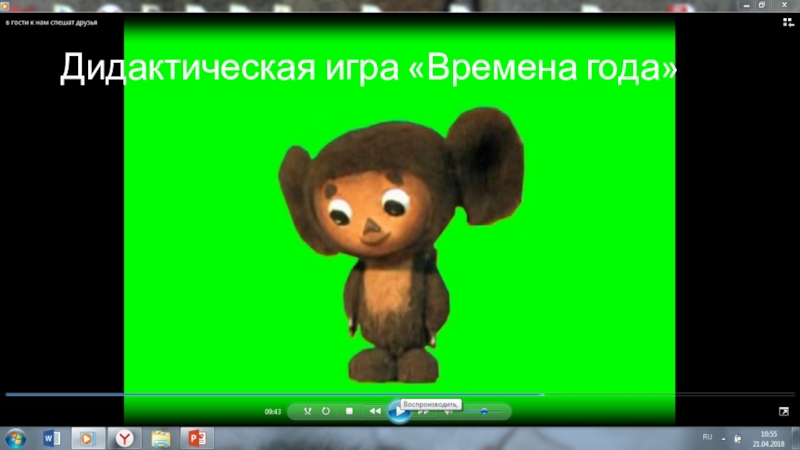Click the fast-forward next button
Image resolution: width=800 pixels, height=450 pixels.
(423, 411)
